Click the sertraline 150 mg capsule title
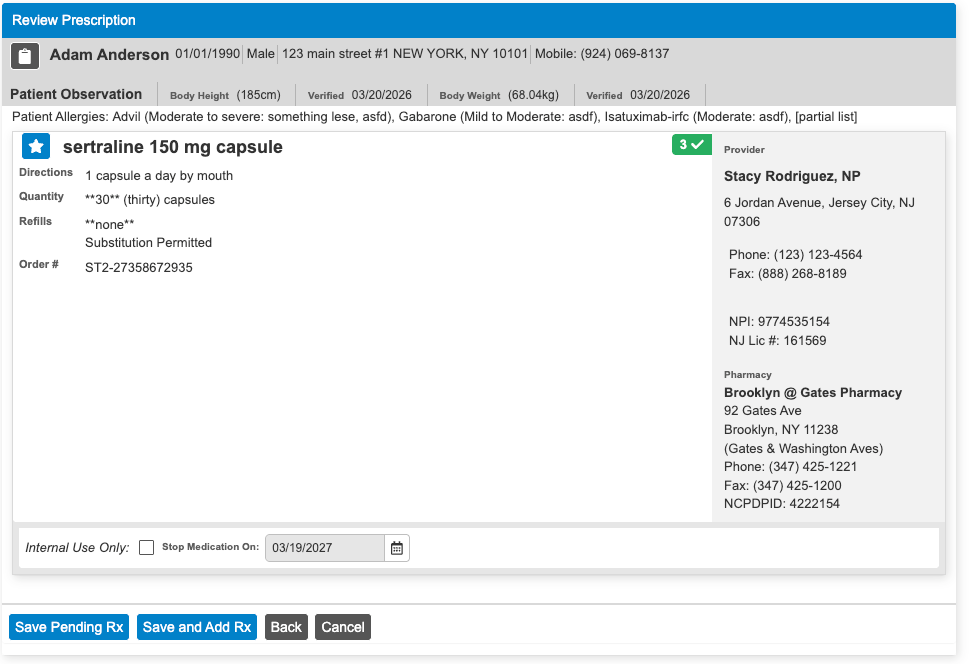 click(x=172, y=147)
